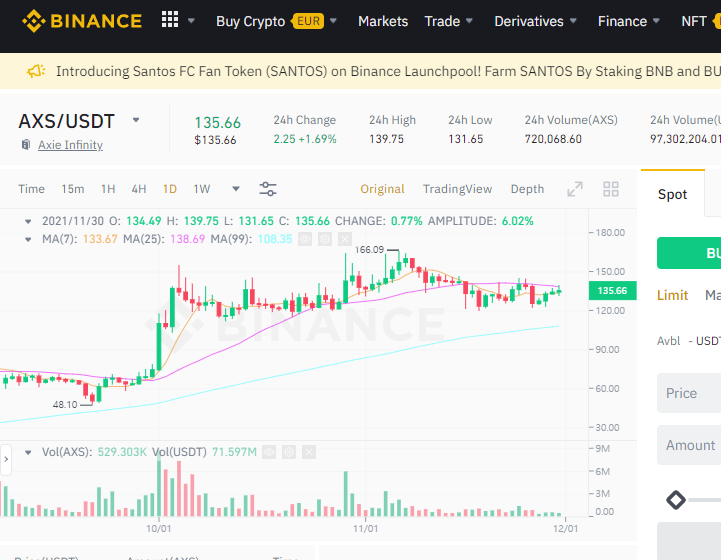Click the 24h Change value +1.69%
This screenshot has height=560, width=721.
point(317,139)
